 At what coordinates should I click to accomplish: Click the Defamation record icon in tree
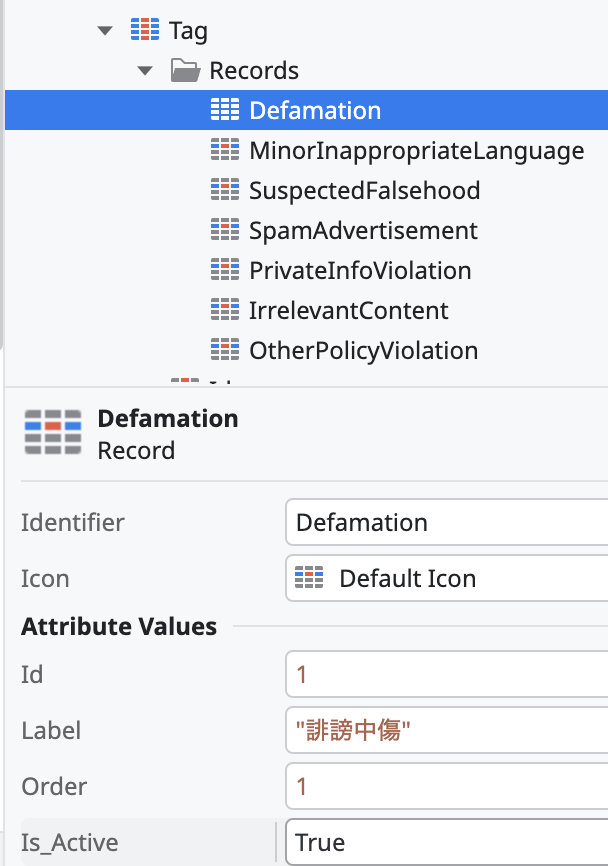click(x=225, y=109)
